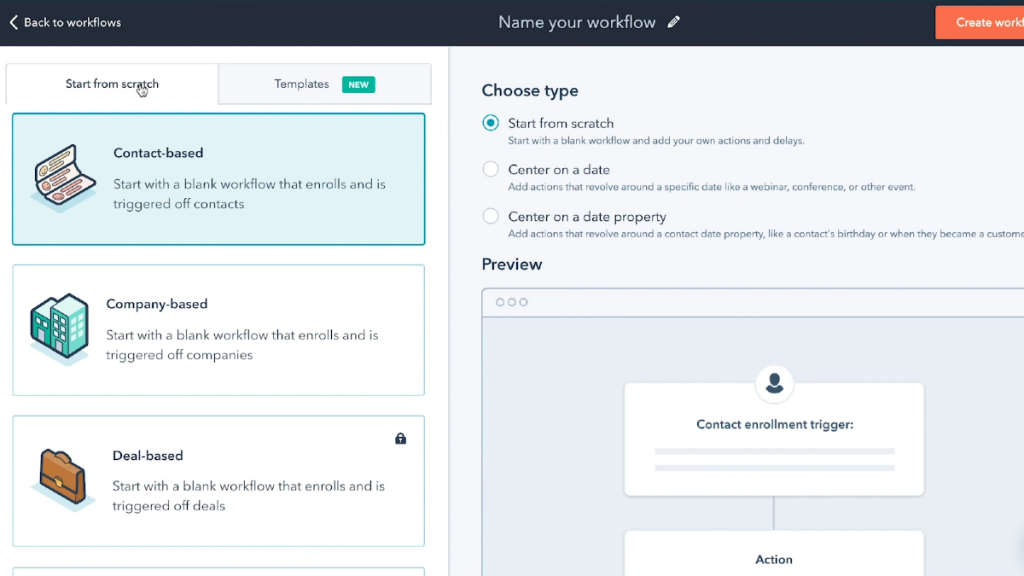
Task: Click the Action box in preview
Action: pos(774,554)
